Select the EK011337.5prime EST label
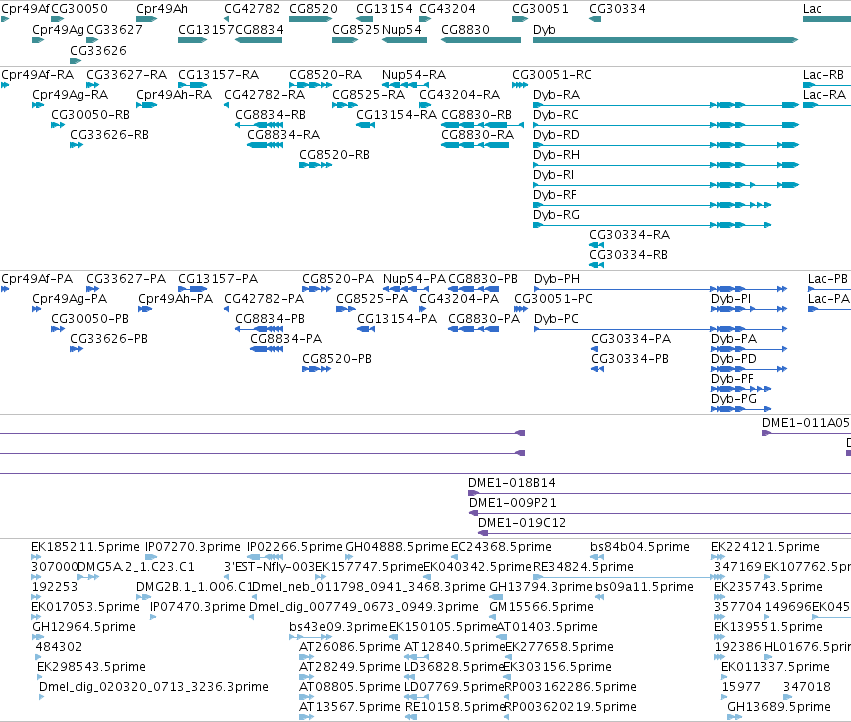This screenshot has width=851, height=722. coord(775,667)
